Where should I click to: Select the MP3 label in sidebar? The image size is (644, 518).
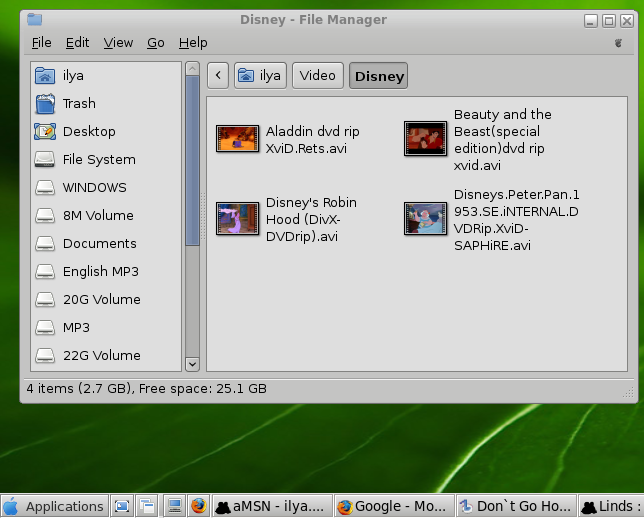pyautogui.click(x=76, y=327)
